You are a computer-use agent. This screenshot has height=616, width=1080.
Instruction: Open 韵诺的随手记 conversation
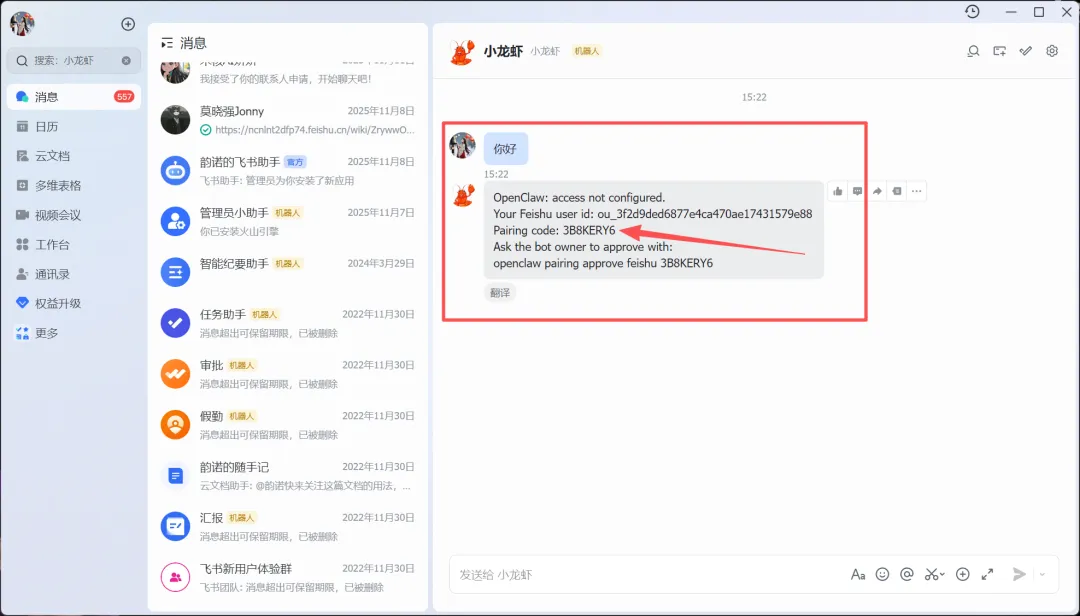[x=287, y=476]
